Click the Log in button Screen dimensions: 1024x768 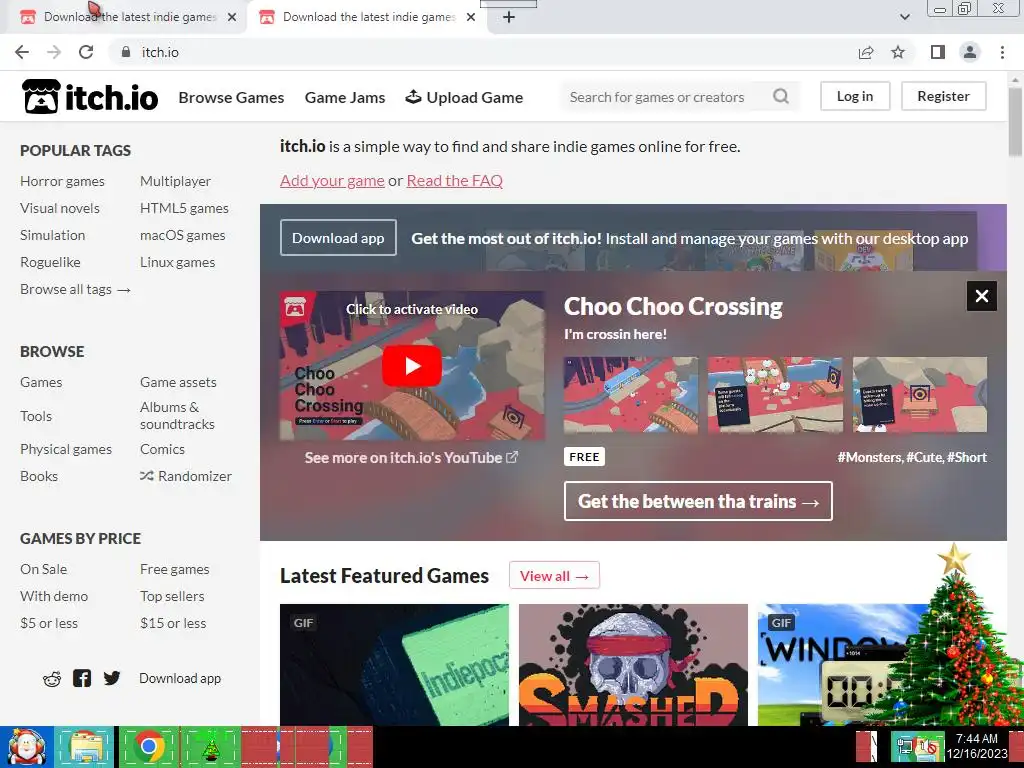tap(855, 96)
